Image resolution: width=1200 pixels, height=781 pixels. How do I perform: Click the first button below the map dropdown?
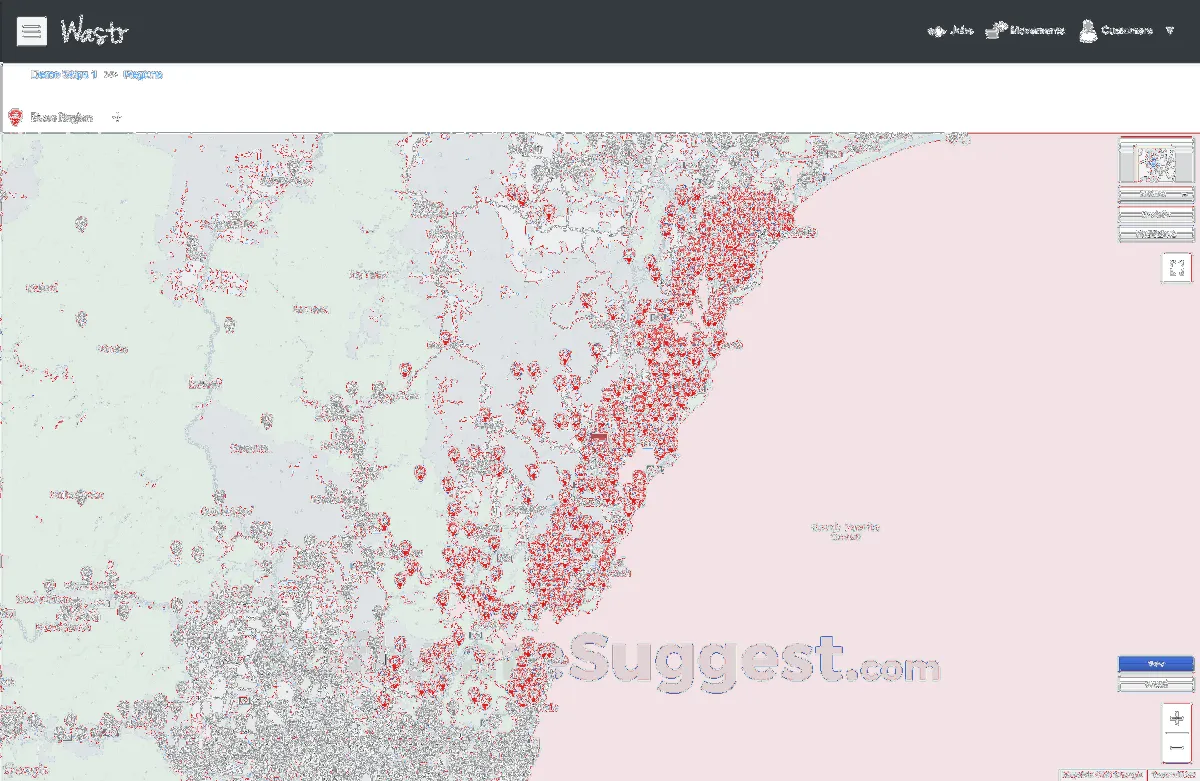1156,214
